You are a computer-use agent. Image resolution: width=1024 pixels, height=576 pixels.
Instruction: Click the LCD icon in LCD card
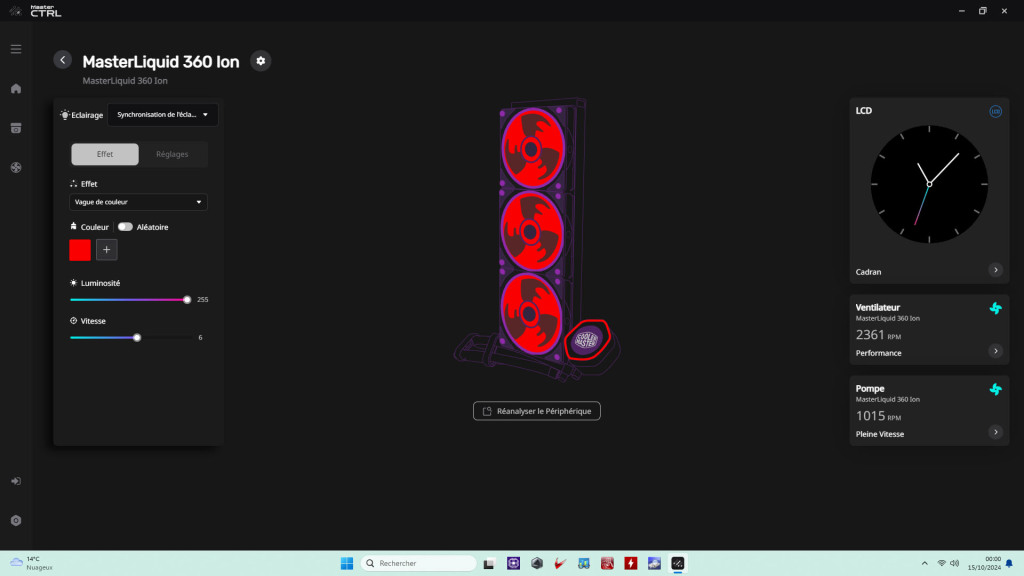[x=995, y=111]
